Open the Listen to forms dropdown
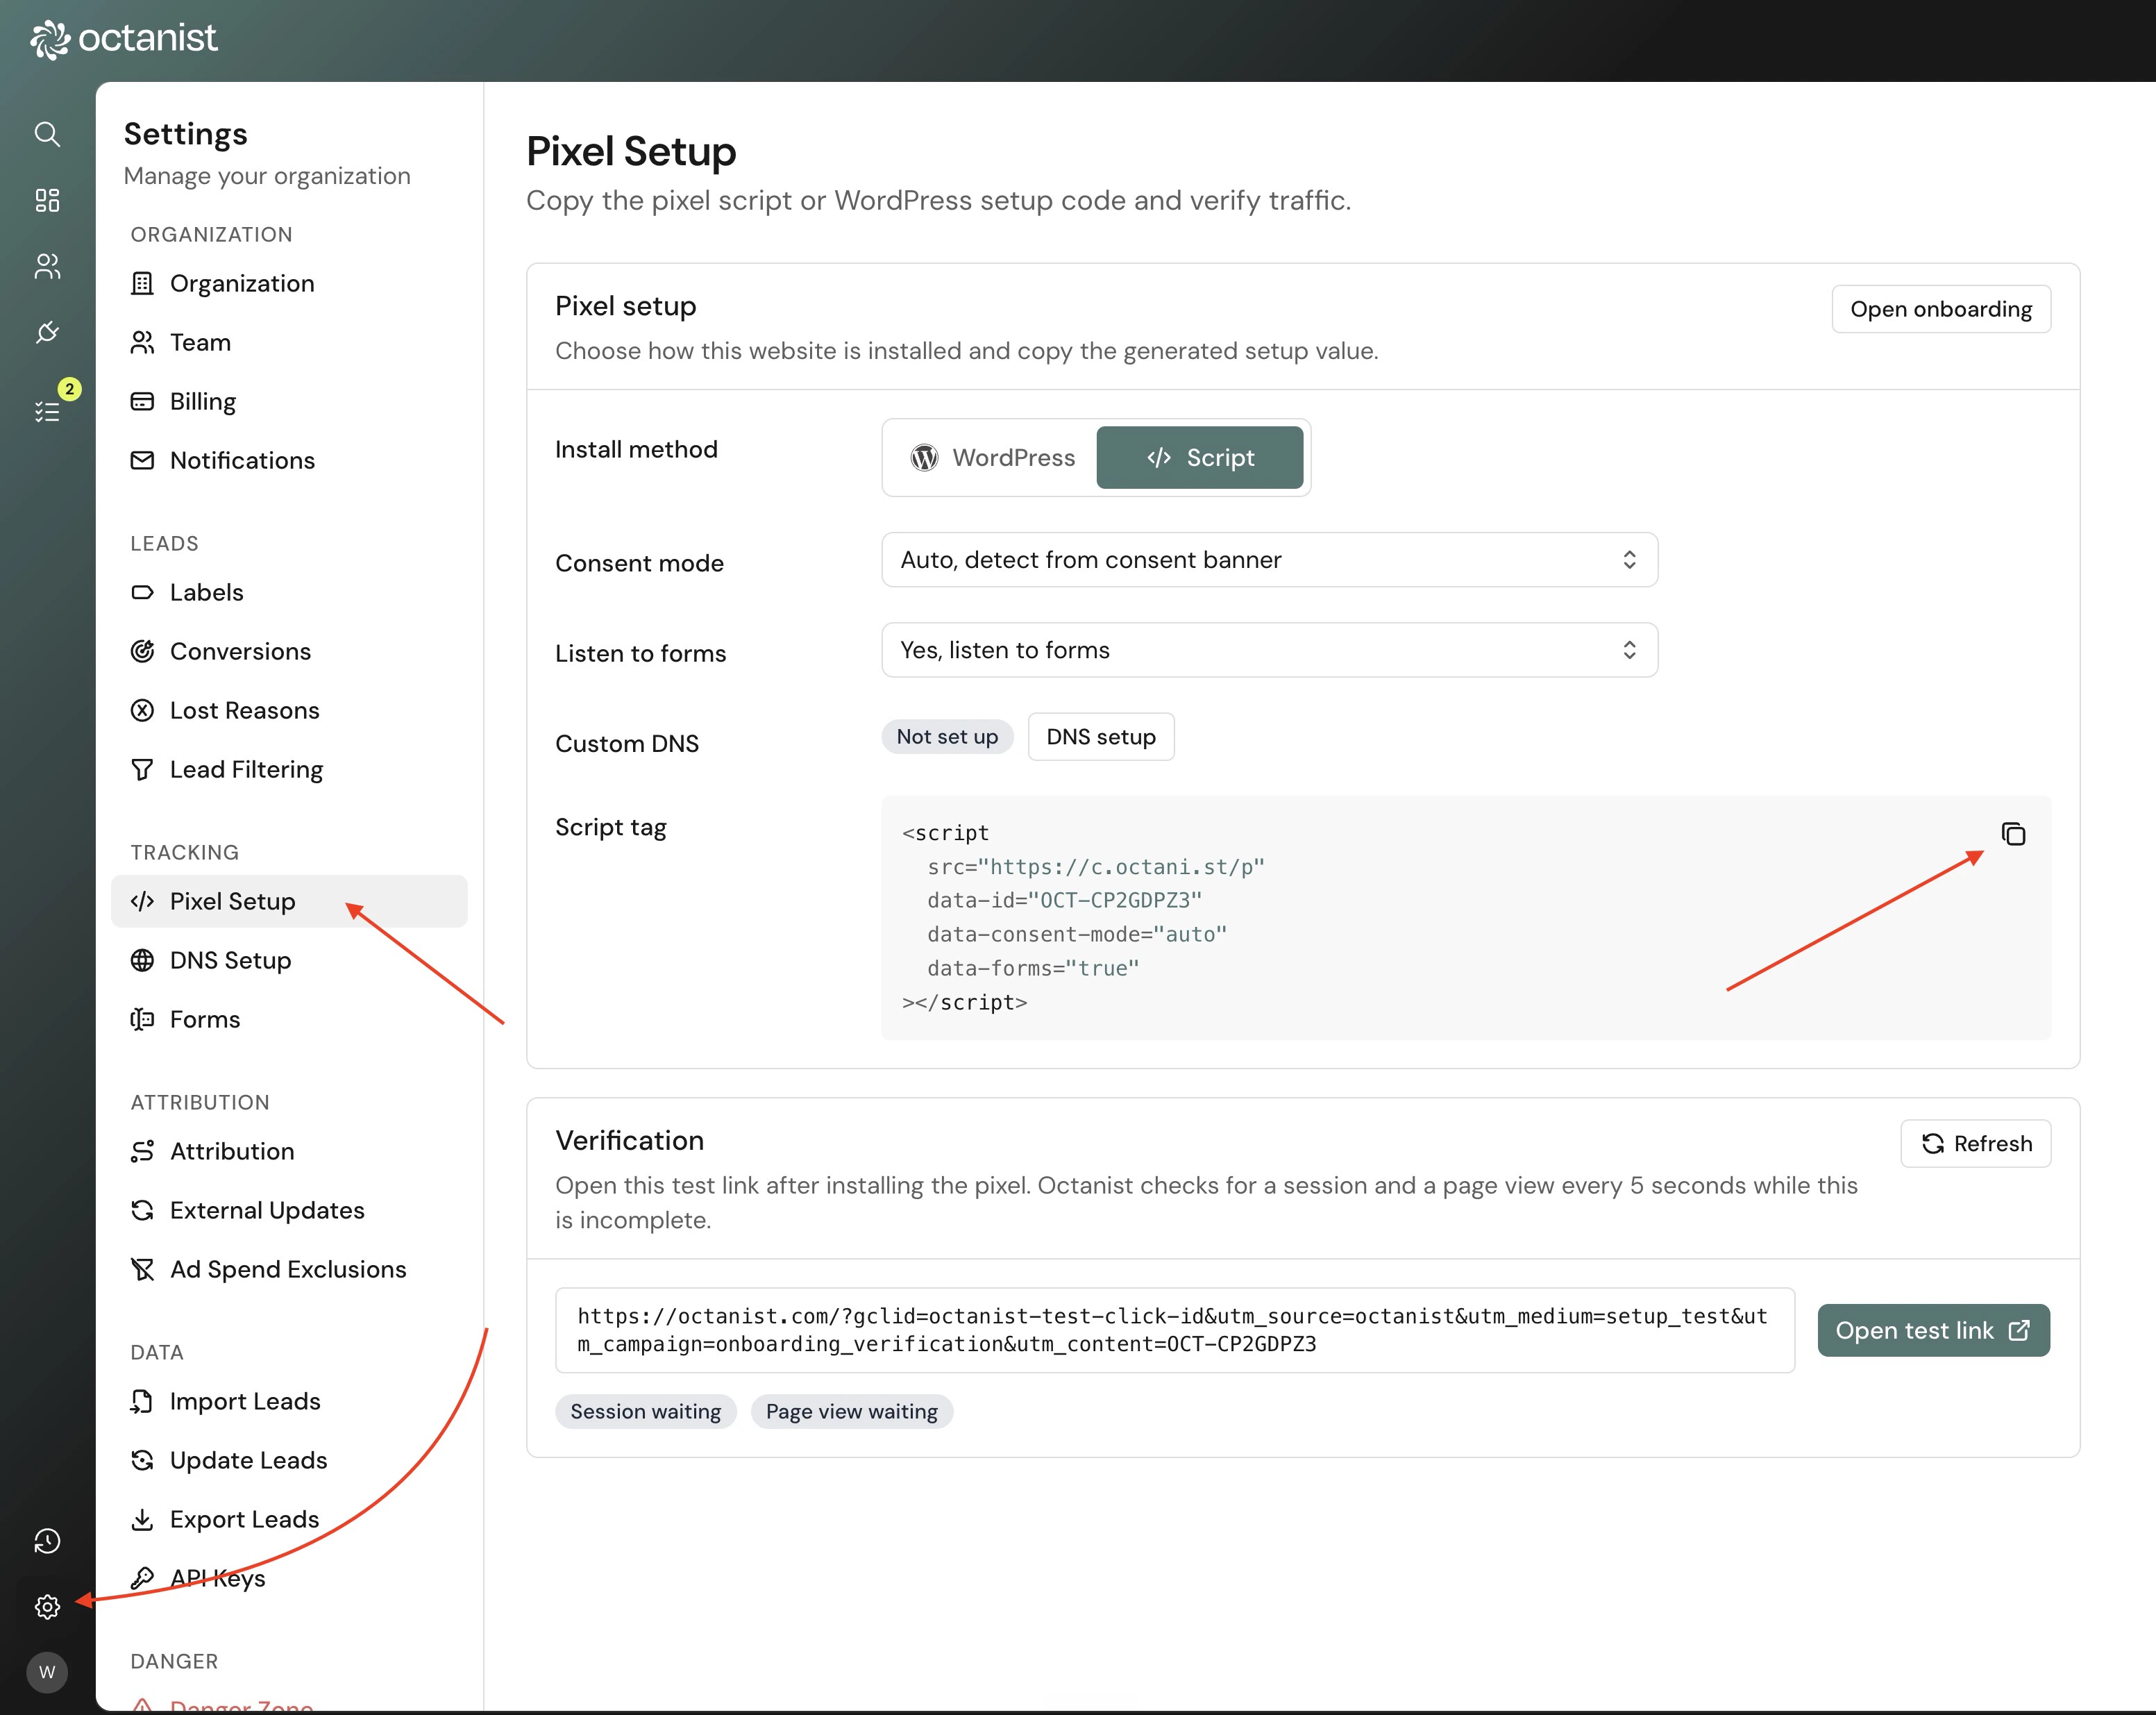Screen dimensions: 2156x1715 [x=1269, y=650]
